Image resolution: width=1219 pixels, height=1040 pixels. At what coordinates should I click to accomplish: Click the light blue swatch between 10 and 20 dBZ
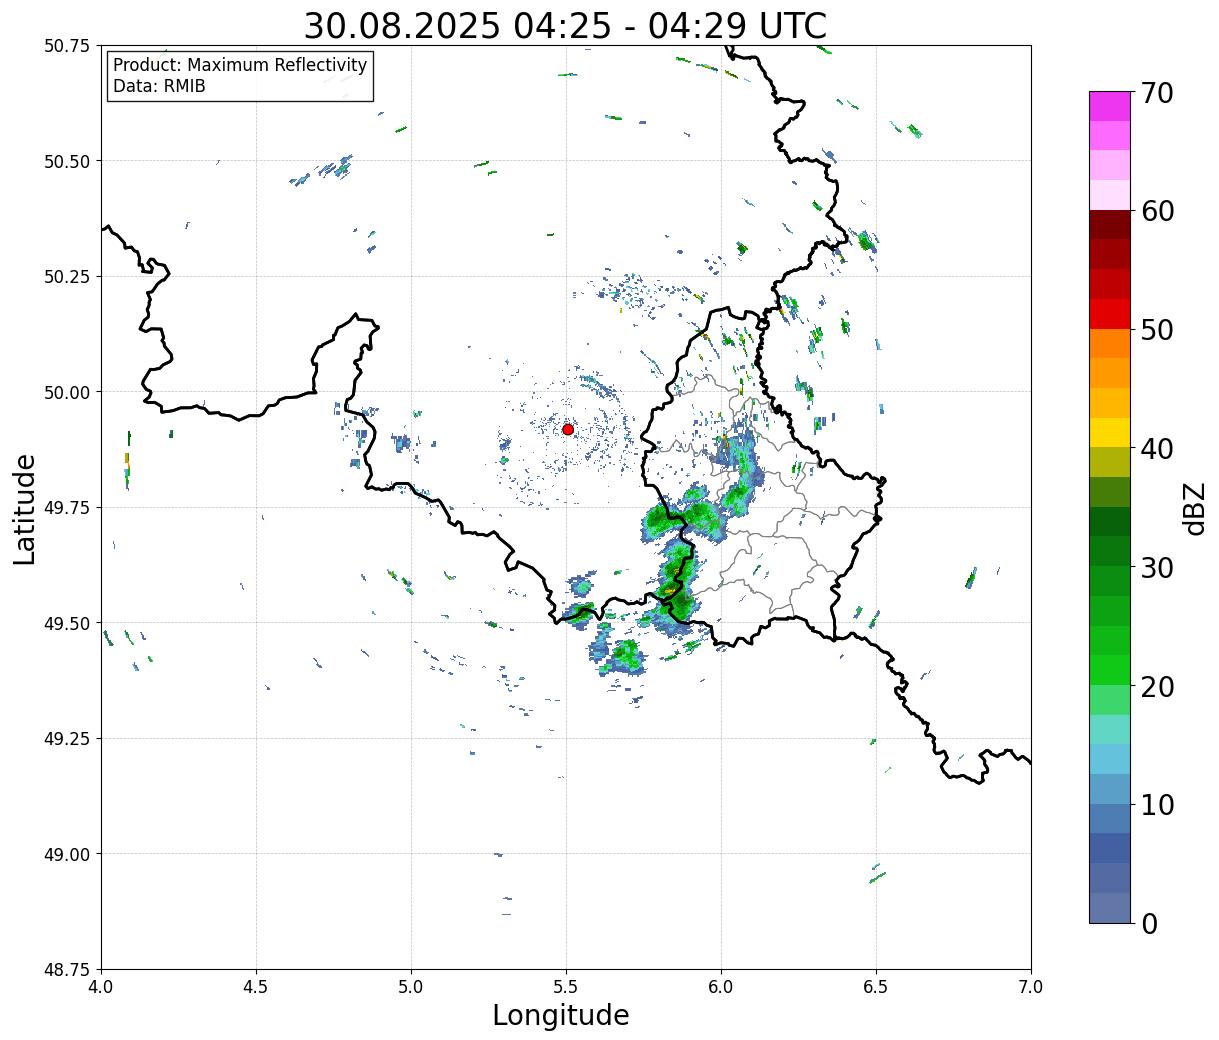[1110, 759]
